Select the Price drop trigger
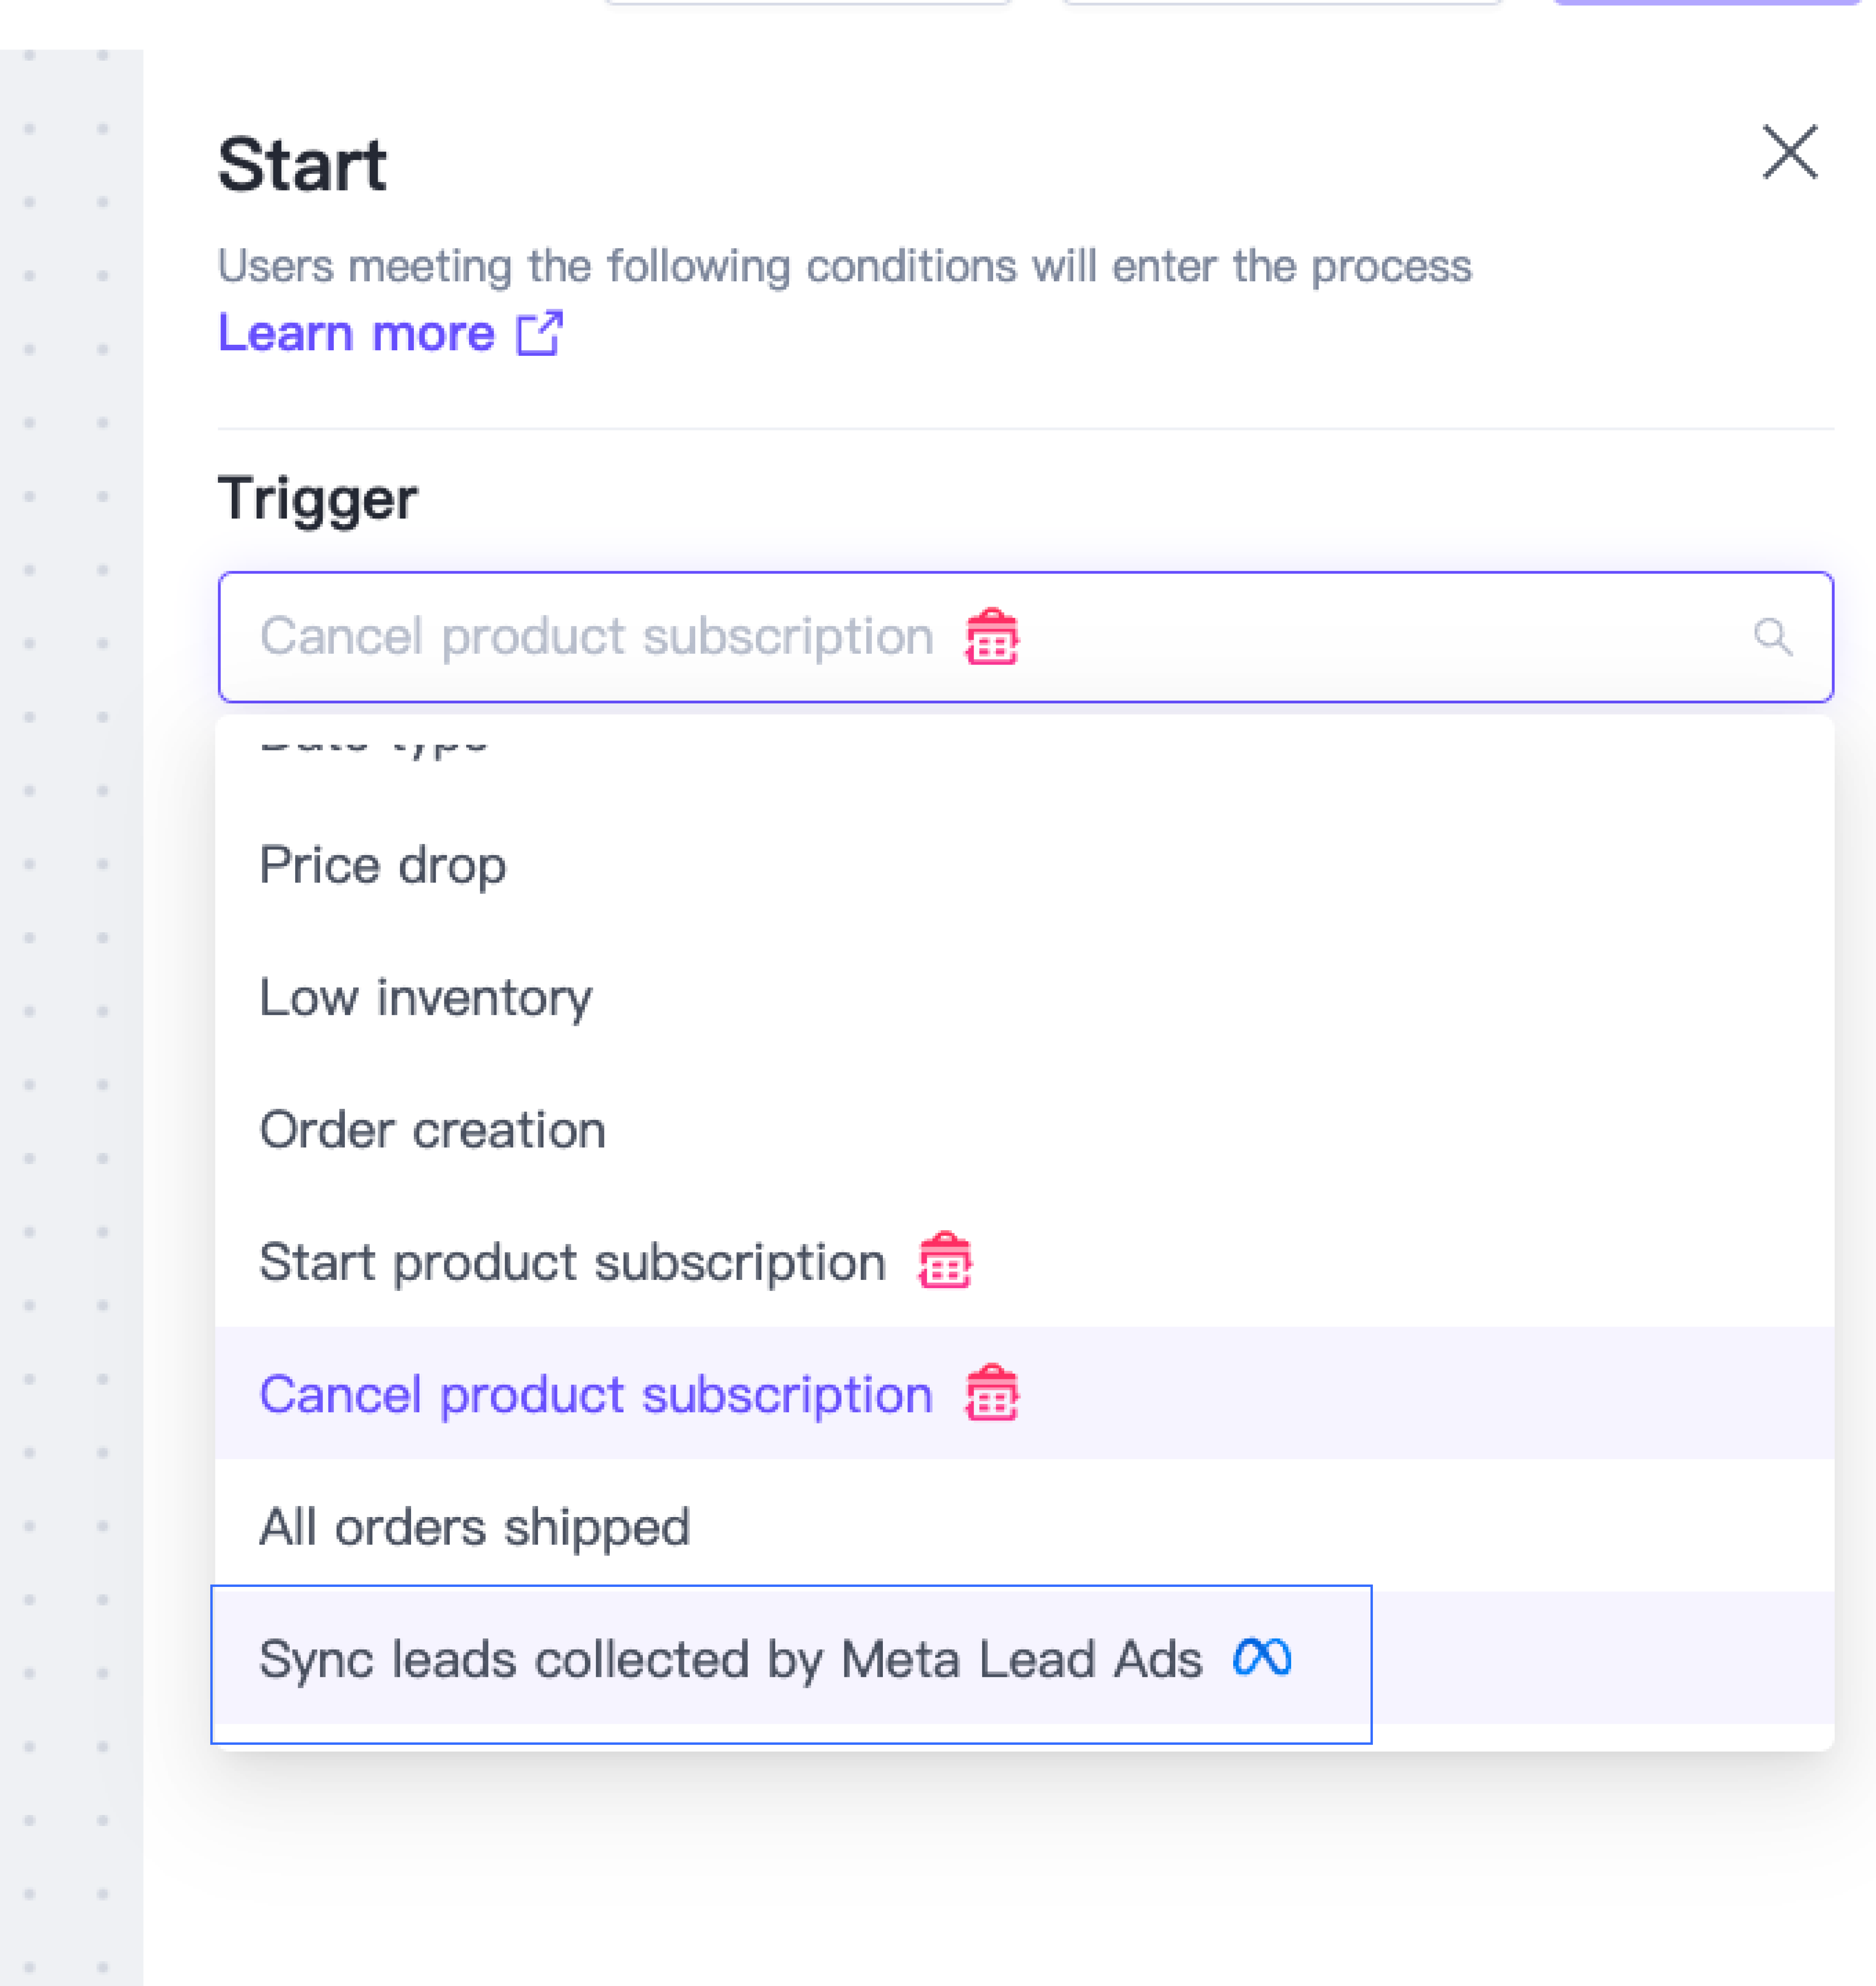 tap(383, 865)
